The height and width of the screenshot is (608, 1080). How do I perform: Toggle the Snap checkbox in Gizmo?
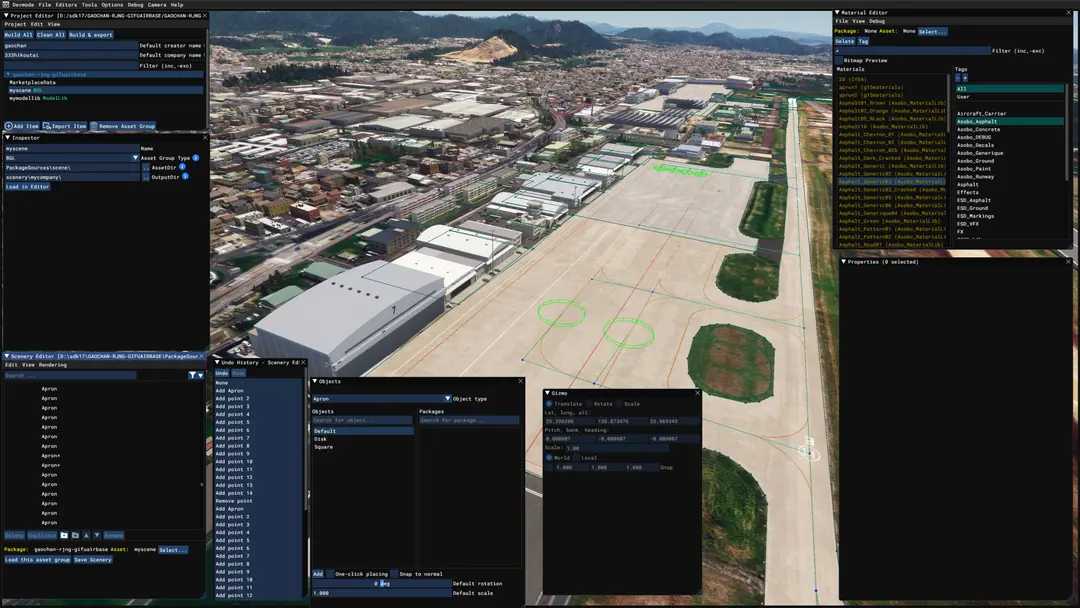coord(549,467)
